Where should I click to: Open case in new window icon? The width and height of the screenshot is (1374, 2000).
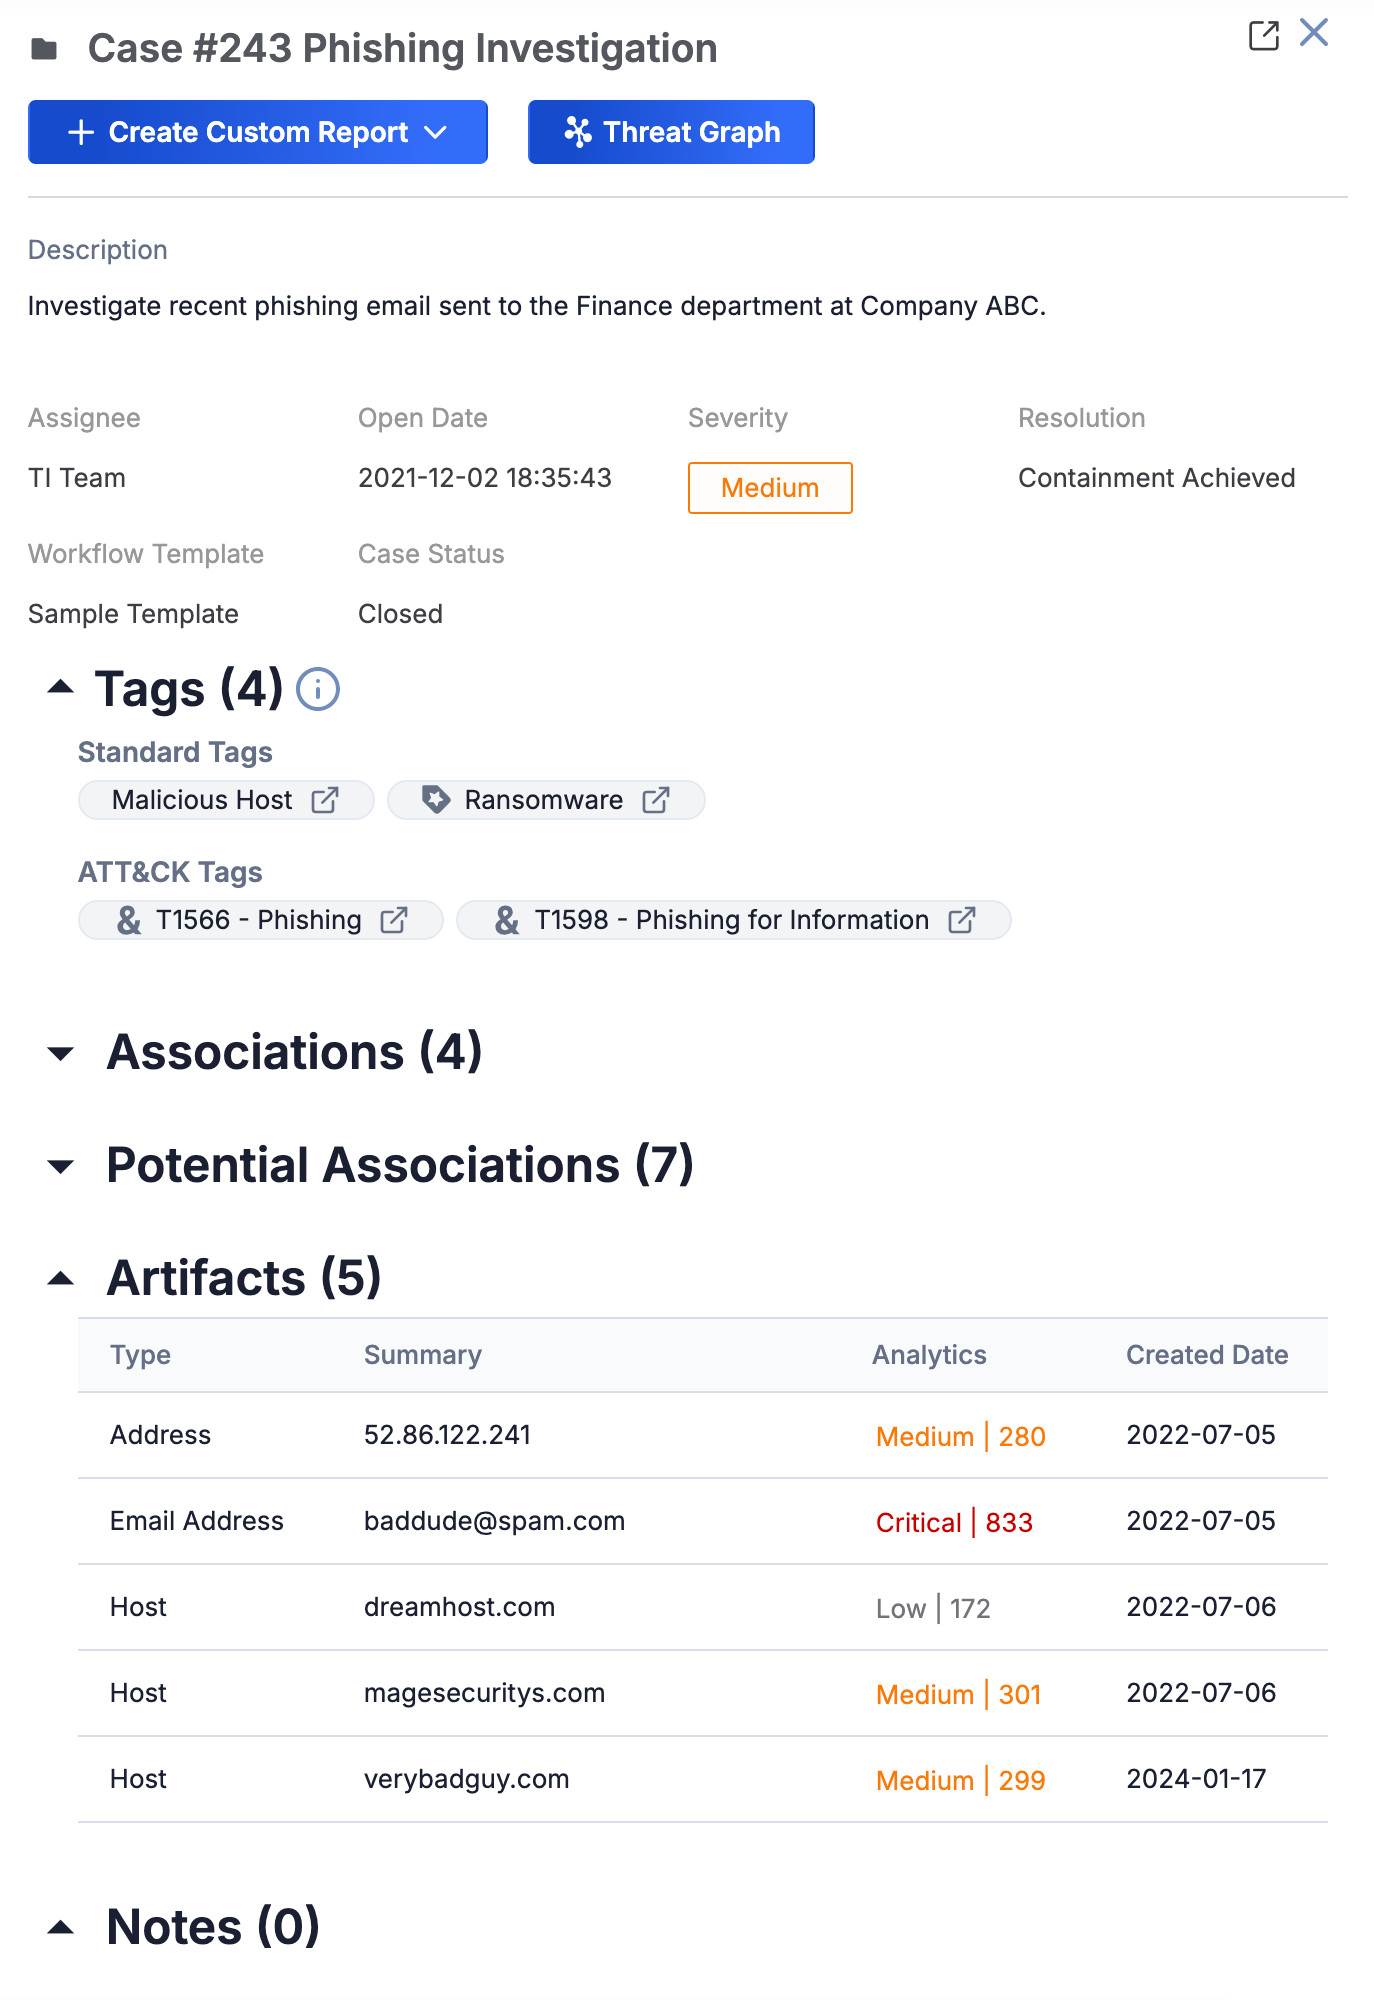coord(1264,35)
